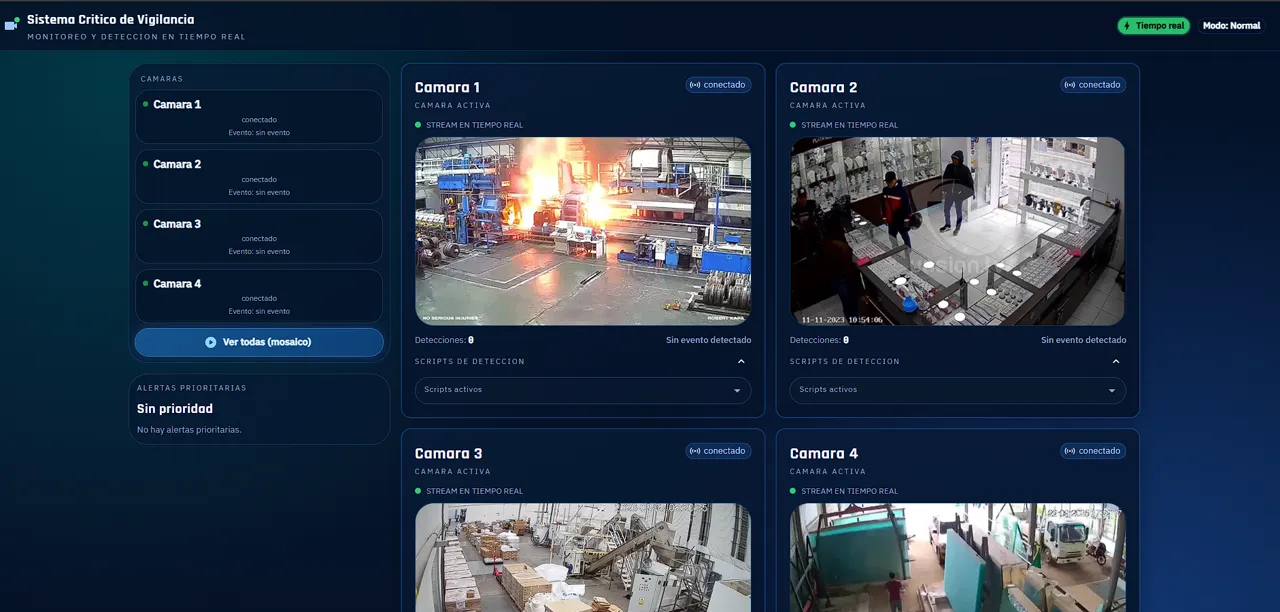Image resolution: width=1280 pixels, height=612 pixels.
Task: Open Camara 4 truck yard video feed
Action: point(958,557)
